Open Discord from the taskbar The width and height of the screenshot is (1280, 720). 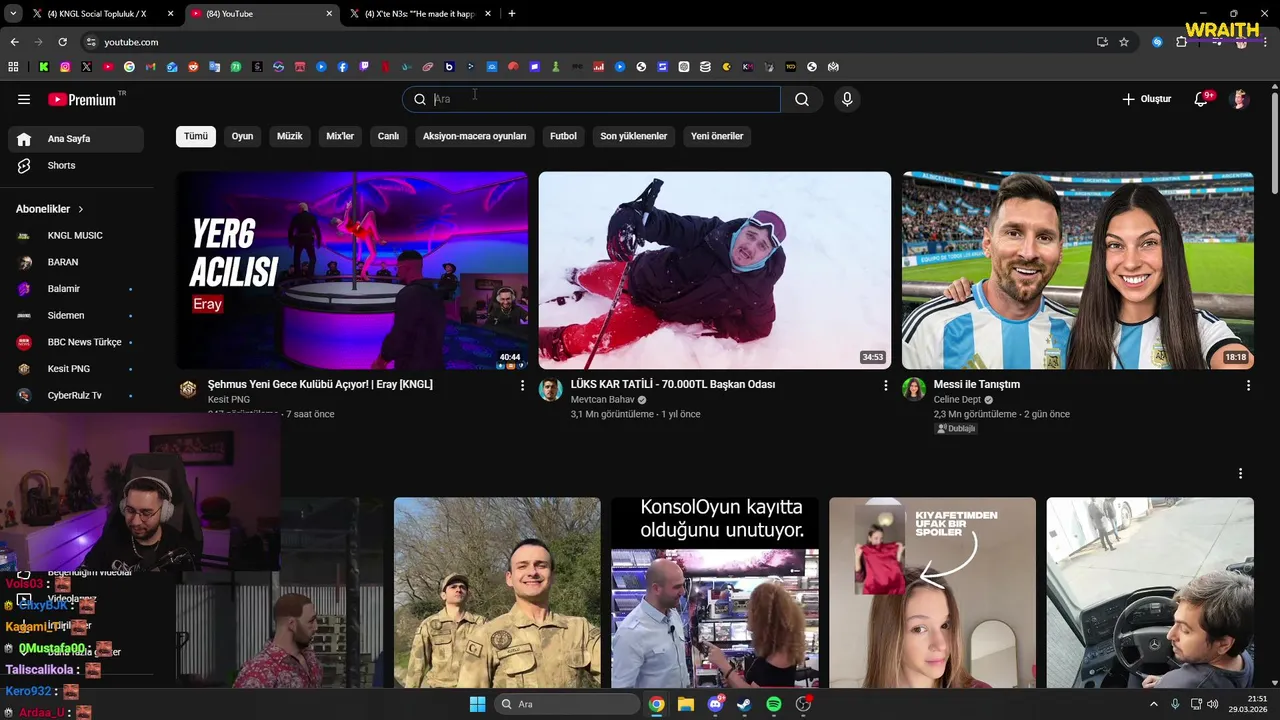(x=715, y=704)
